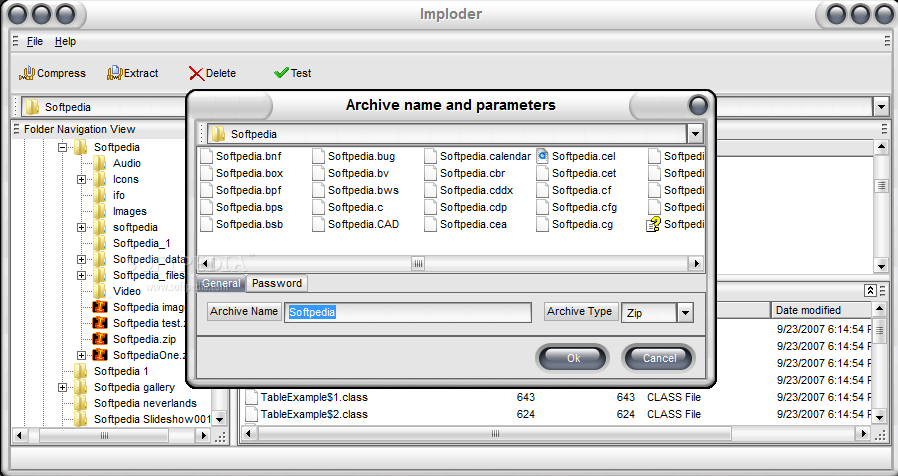Sort by Date modified column header
The height and width of the screenshot is (476, 898).
(x=821, y=310)
